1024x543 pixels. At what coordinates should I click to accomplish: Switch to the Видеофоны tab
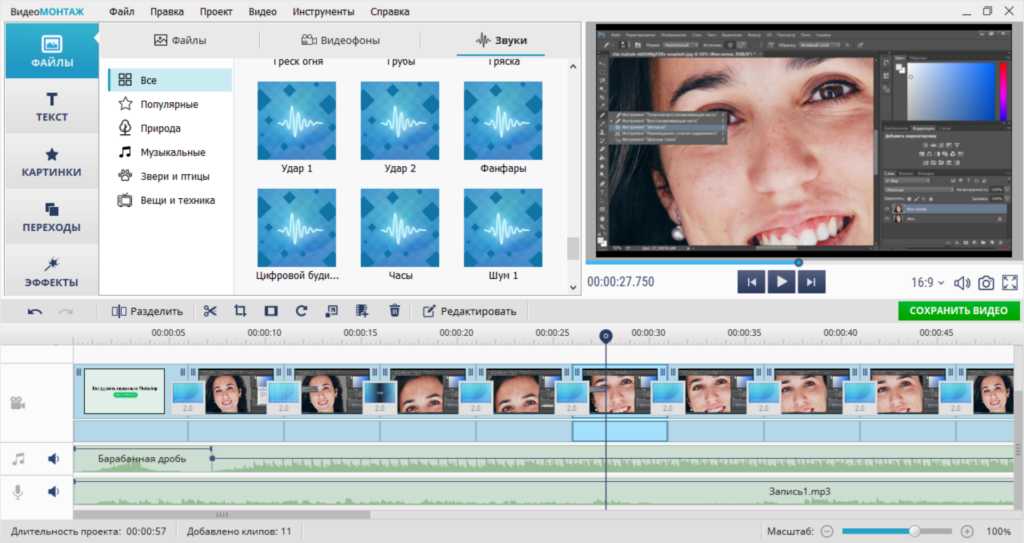click(340, 40)
